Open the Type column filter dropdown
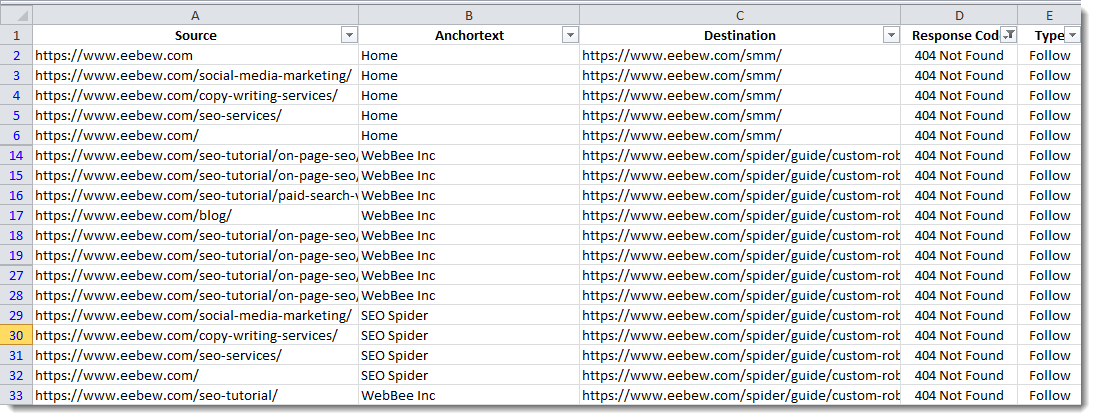 point(1072,36)
